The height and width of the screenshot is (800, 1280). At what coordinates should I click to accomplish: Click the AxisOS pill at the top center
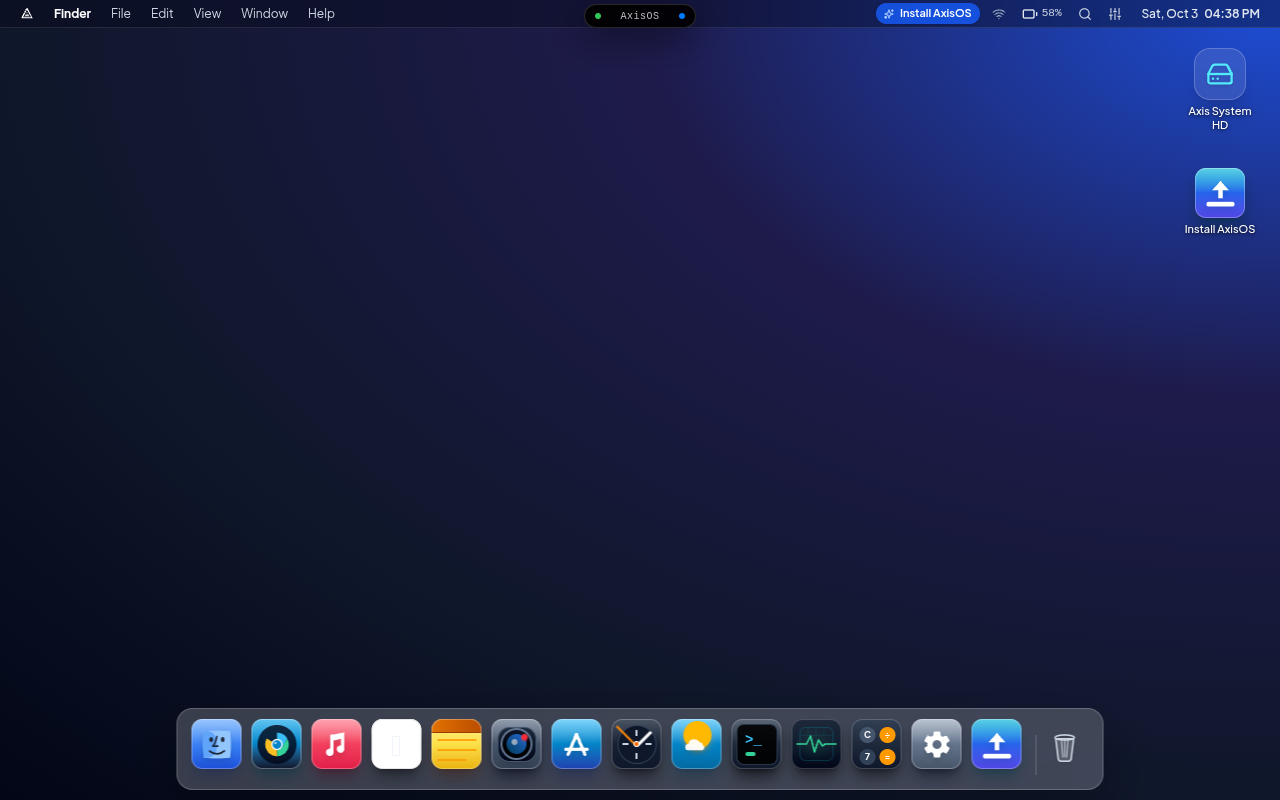(640, 16)
